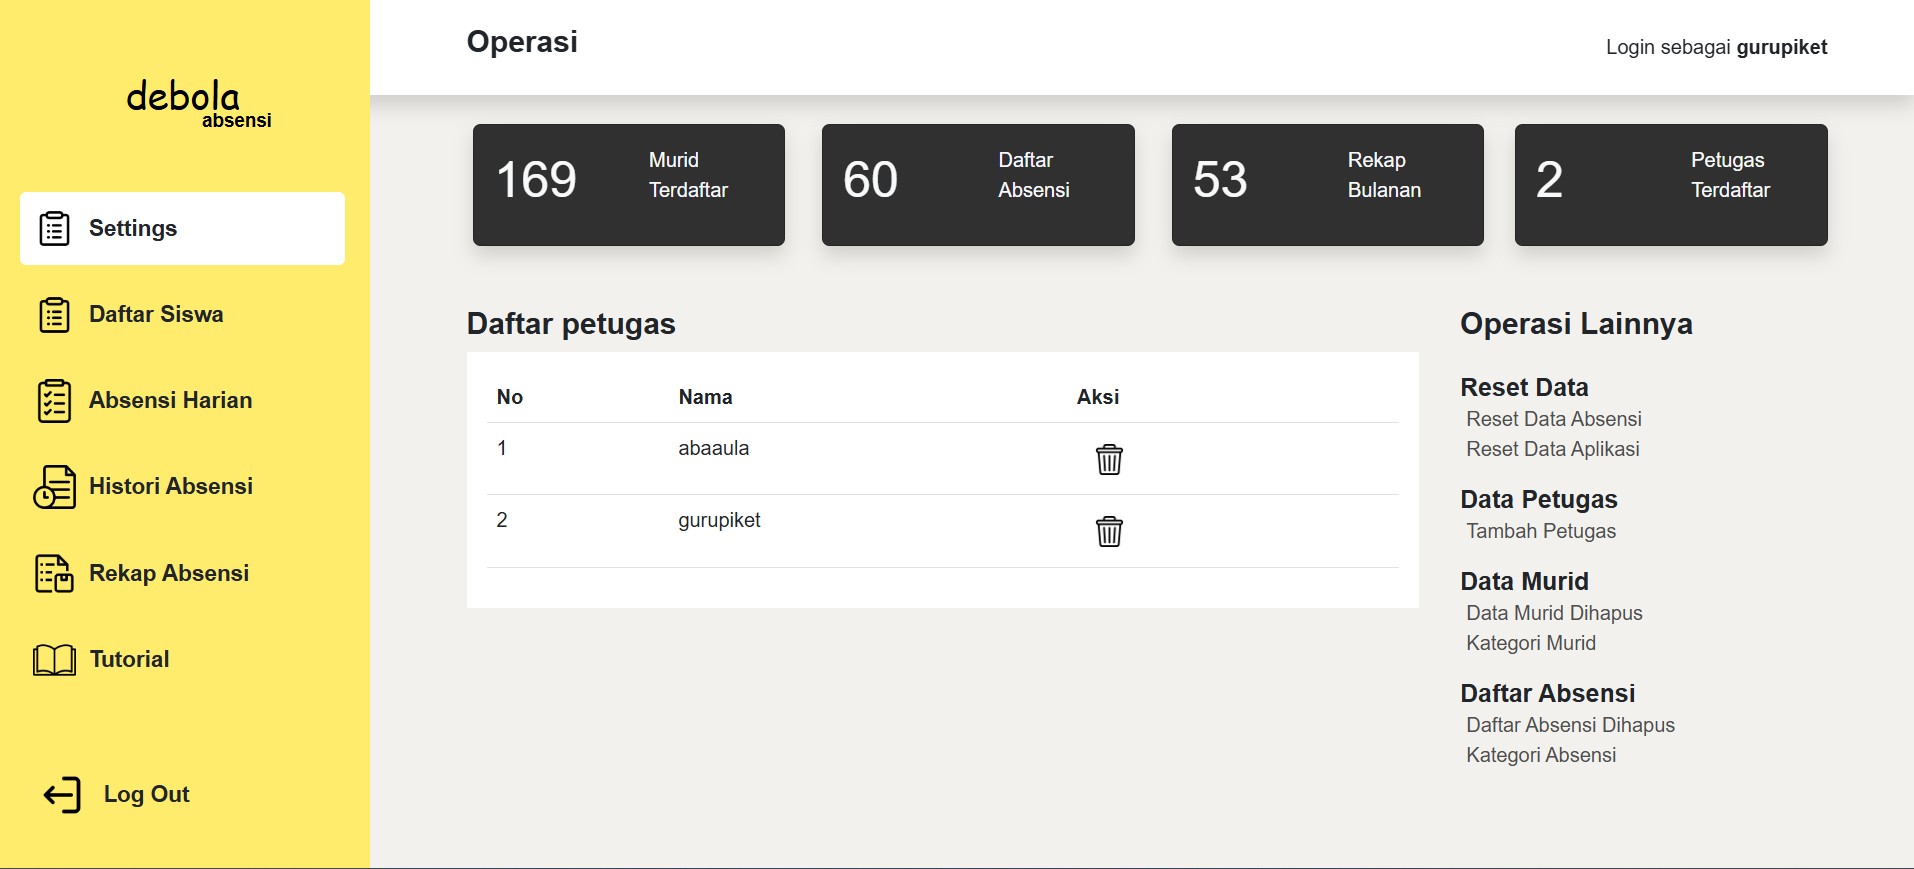
Task: Open Histori Absensi from sidebar
Action: (170, 486)
